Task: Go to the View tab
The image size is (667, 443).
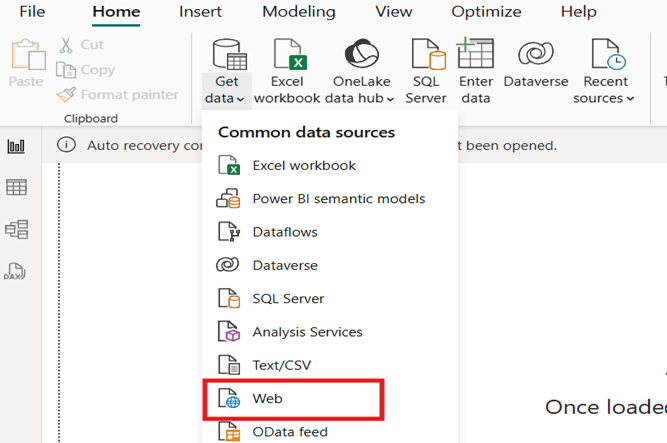Action: (x=393, y=11)
